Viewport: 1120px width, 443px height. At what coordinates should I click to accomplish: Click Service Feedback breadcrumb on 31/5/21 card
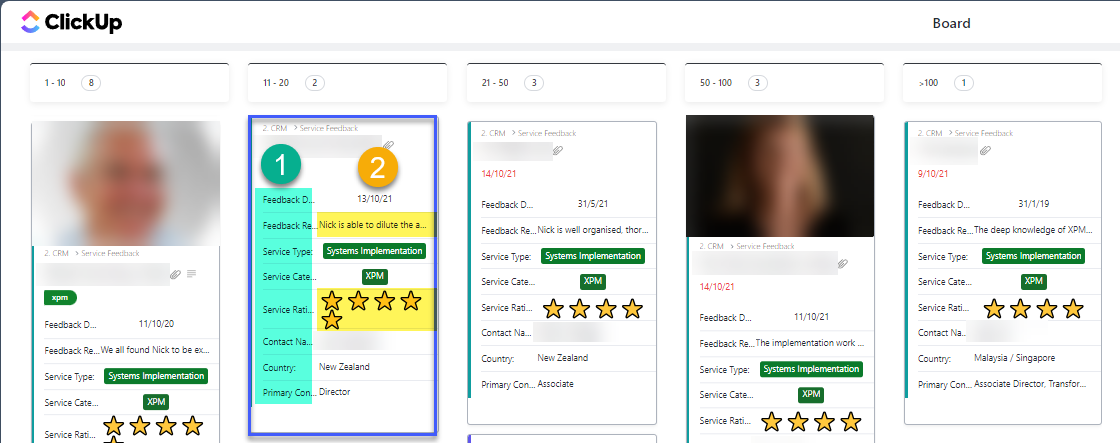pos(547,133)
